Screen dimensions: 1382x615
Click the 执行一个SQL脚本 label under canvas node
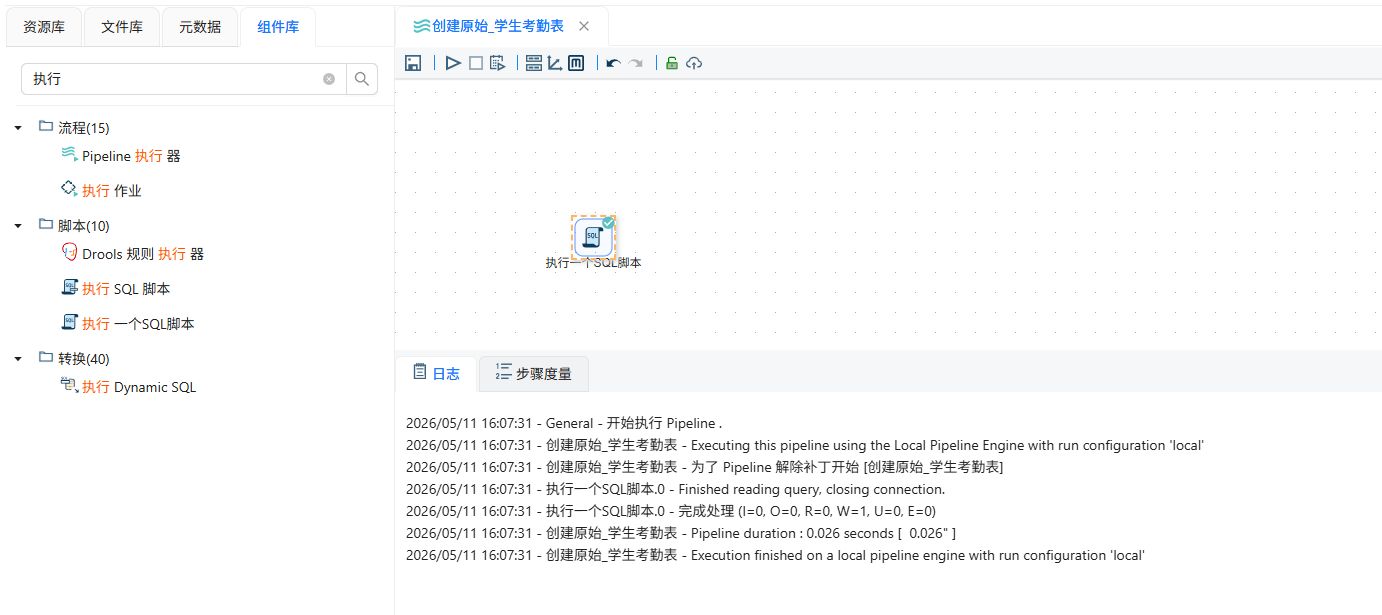click(593, 263)
